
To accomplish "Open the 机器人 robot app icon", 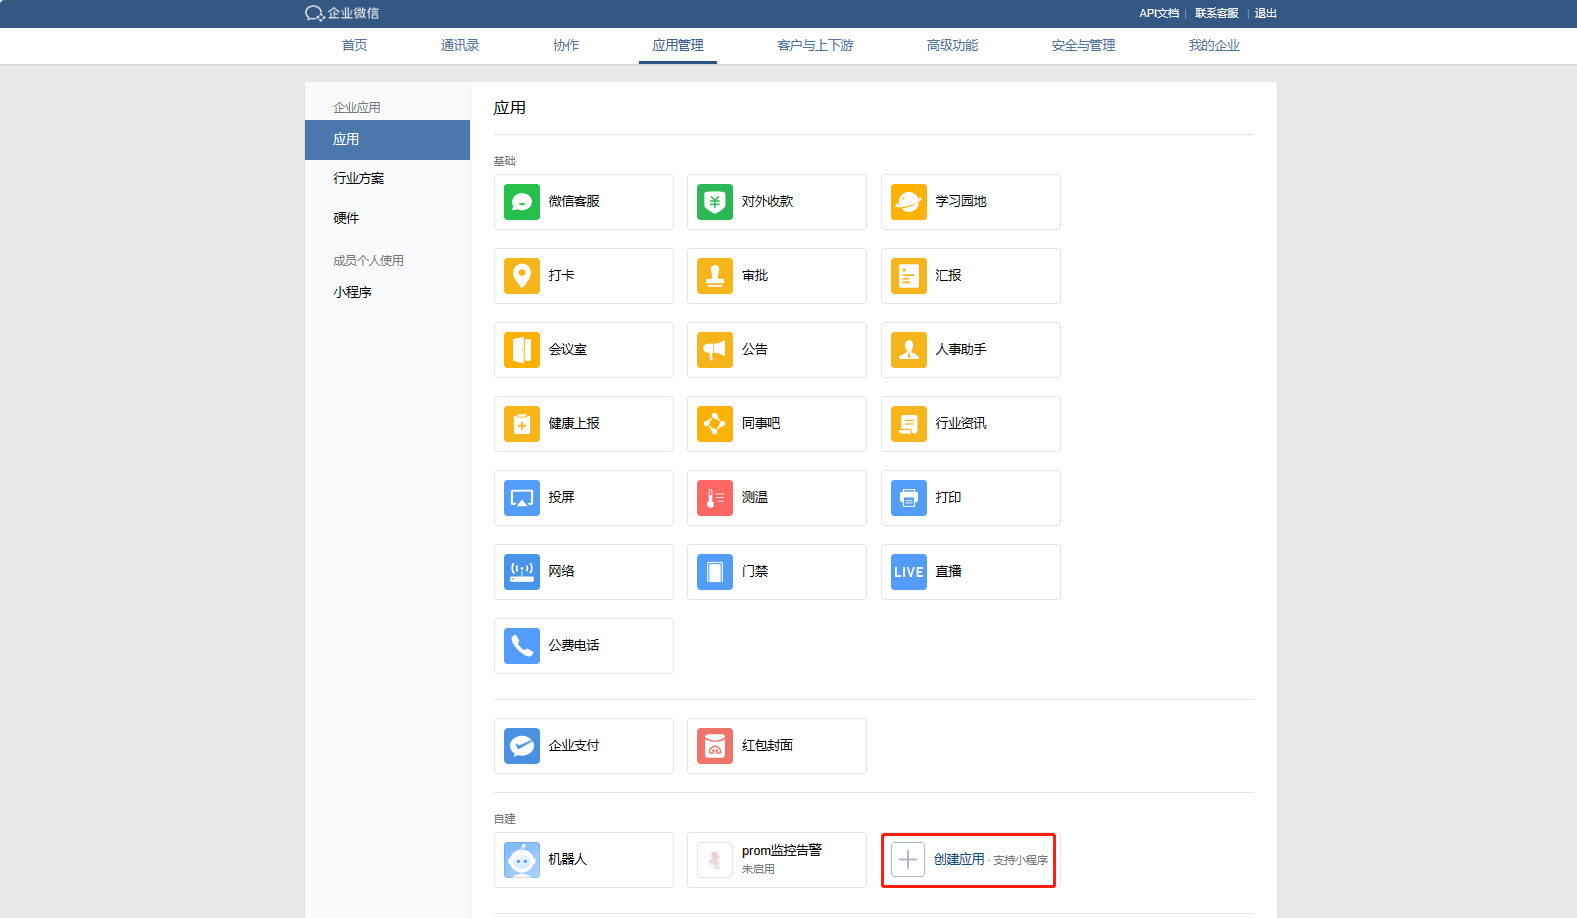I will click(522, 860).
